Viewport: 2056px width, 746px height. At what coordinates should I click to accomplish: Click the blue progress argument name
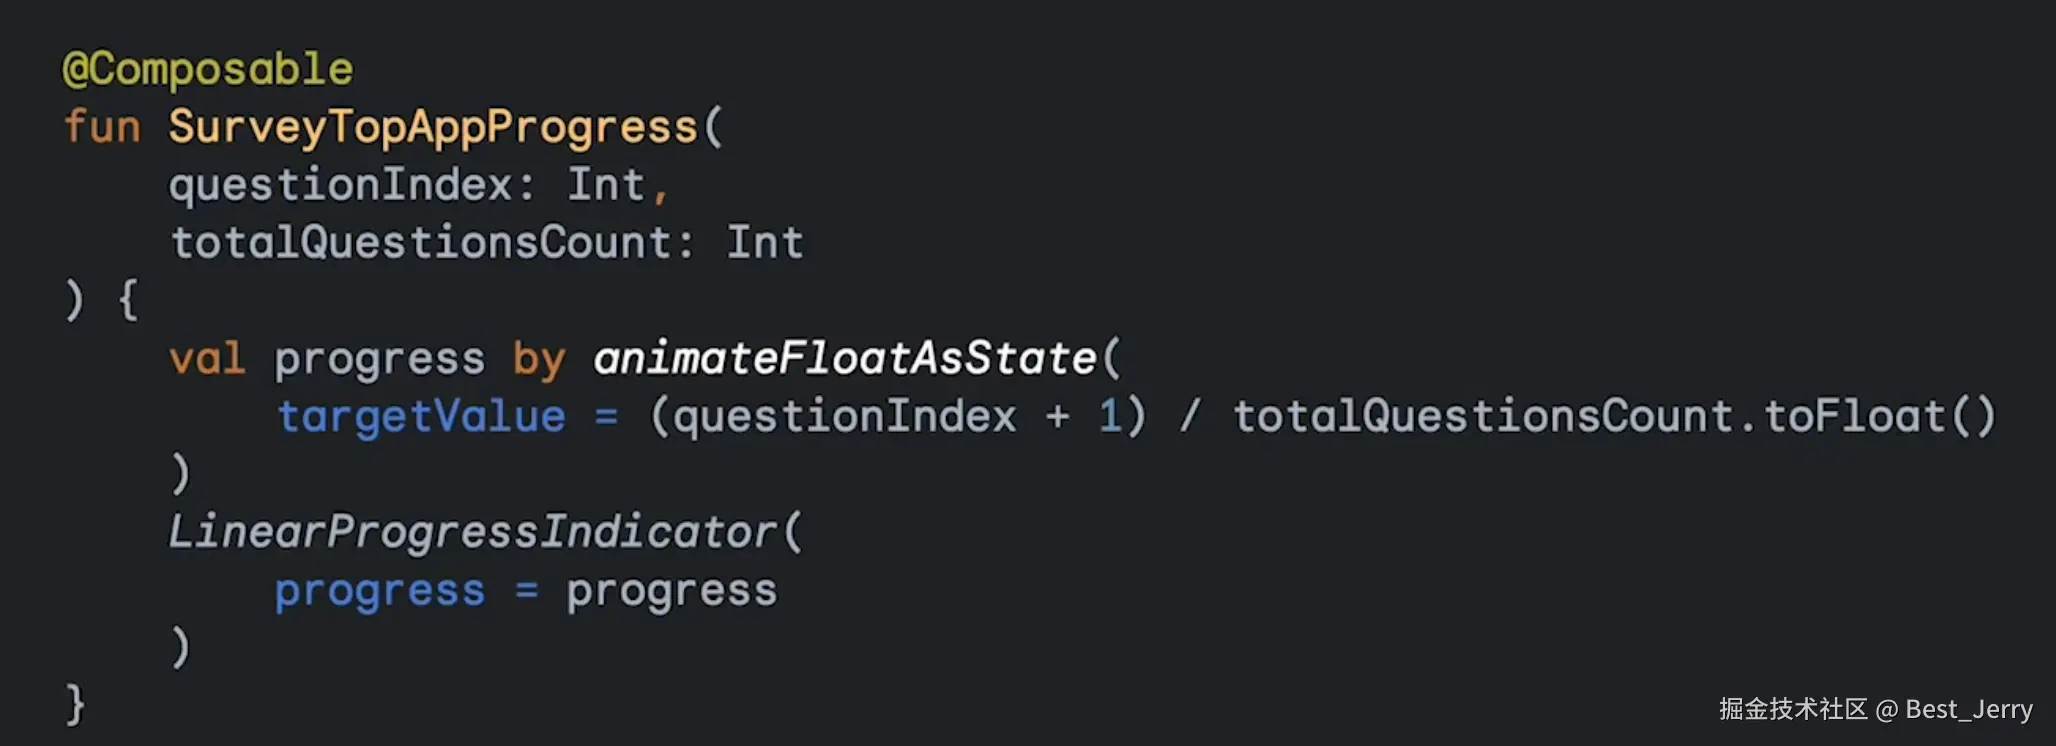(x=380, y=591)
